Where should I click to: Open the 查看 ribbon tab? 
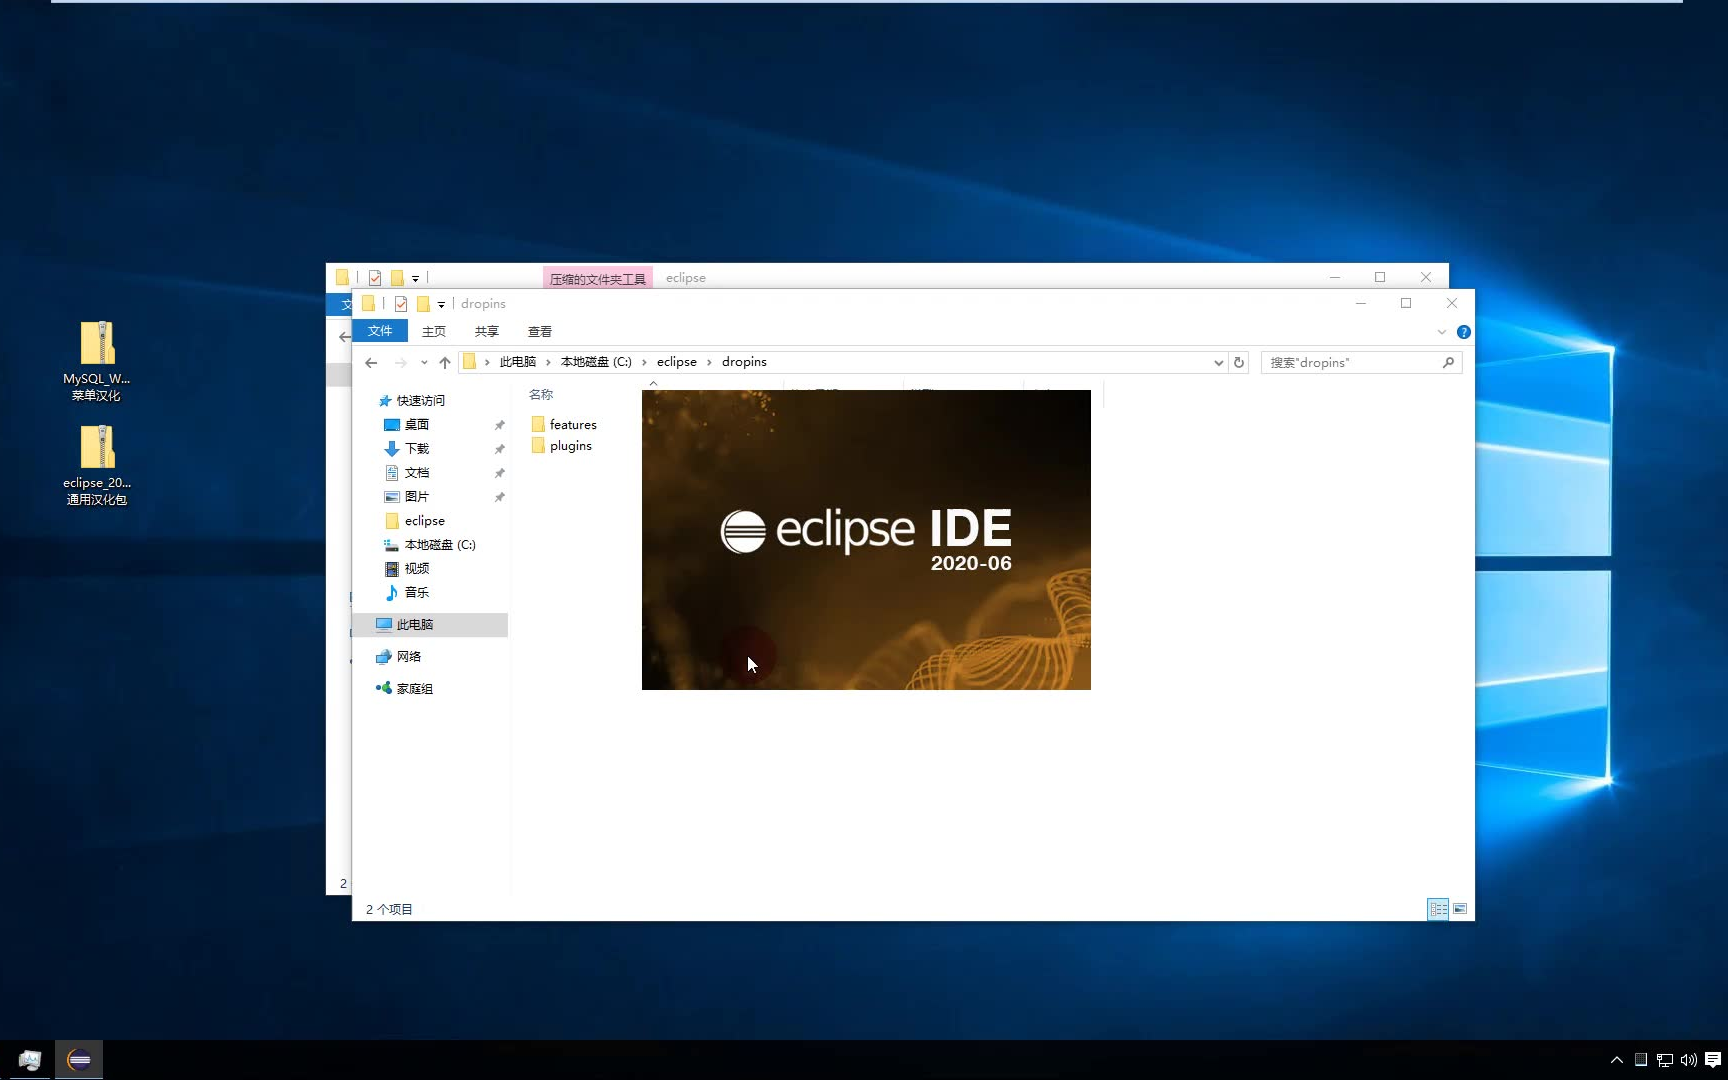[540, 332]
